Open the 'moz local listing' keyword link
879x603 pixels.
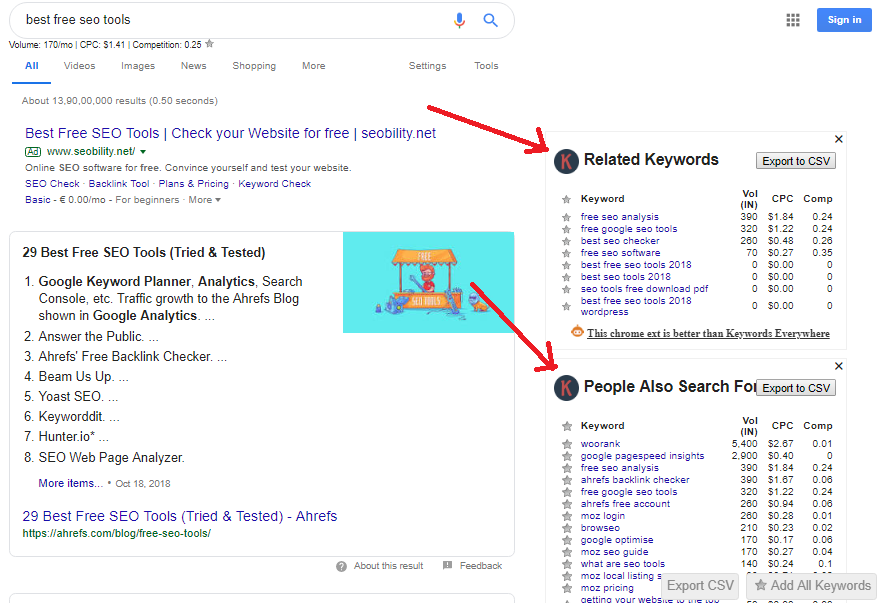pyautogui.click(x=621, y=576)
